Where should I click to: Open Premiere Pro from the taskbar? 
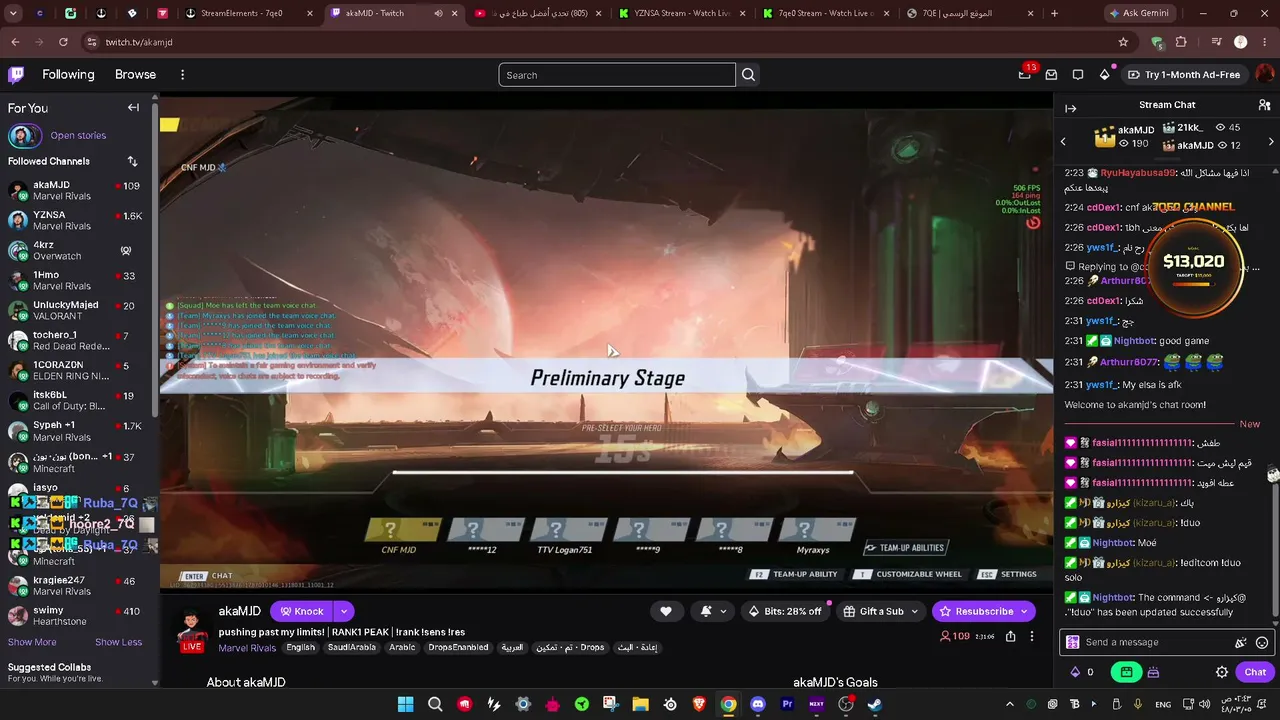[786, 704]
